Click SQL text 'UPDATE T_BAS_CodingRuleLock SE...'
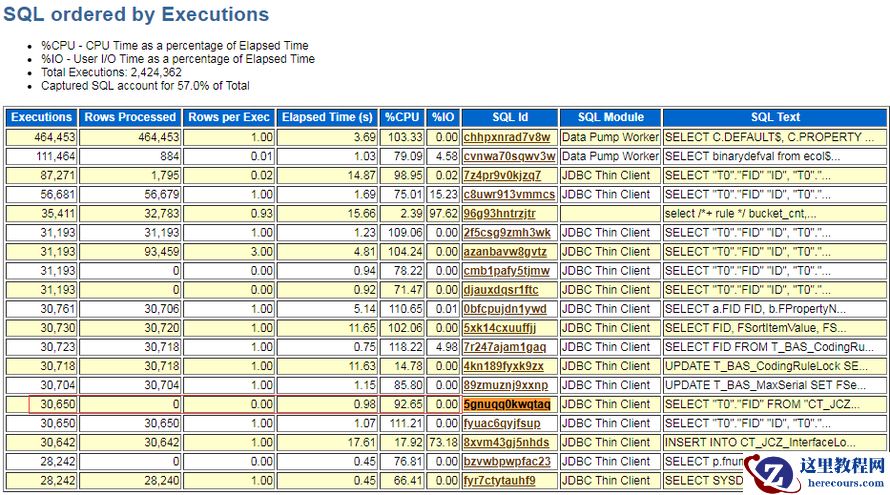 766,366
